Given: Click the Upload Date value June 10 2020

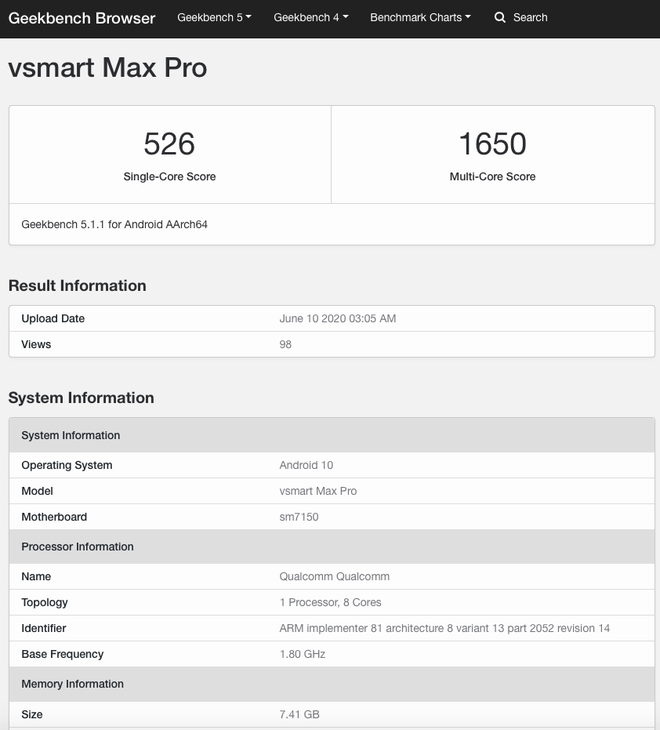Looking at the screenshot, I should tap(337, 318).
